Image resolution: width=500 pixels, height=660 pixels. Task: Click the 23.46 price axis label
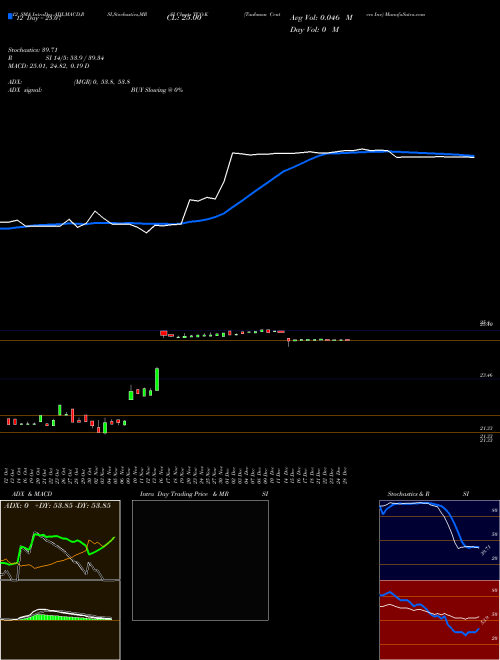(x=486, y=375)
